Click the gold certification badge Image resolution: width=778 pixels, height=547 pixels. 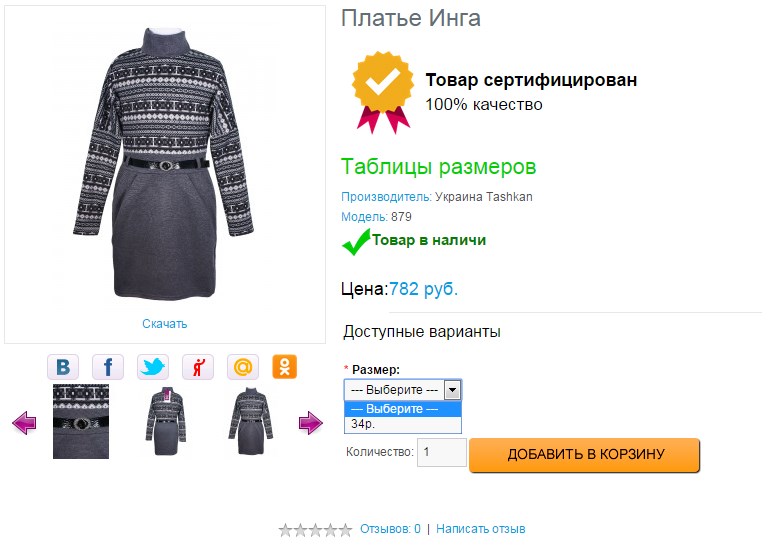[x=383, y=92]
